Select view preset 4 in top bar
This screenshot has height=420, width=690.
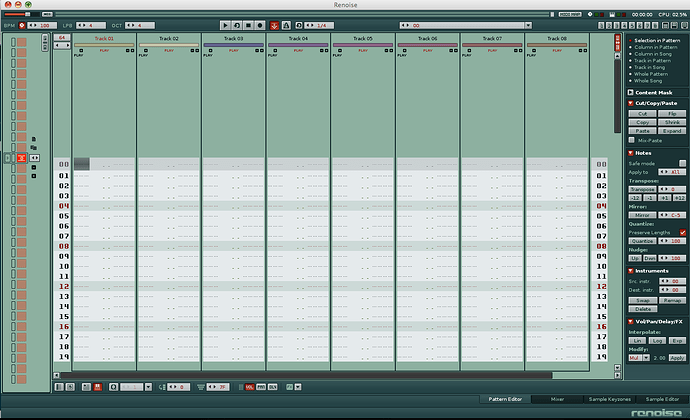click(x=624, y=26)
